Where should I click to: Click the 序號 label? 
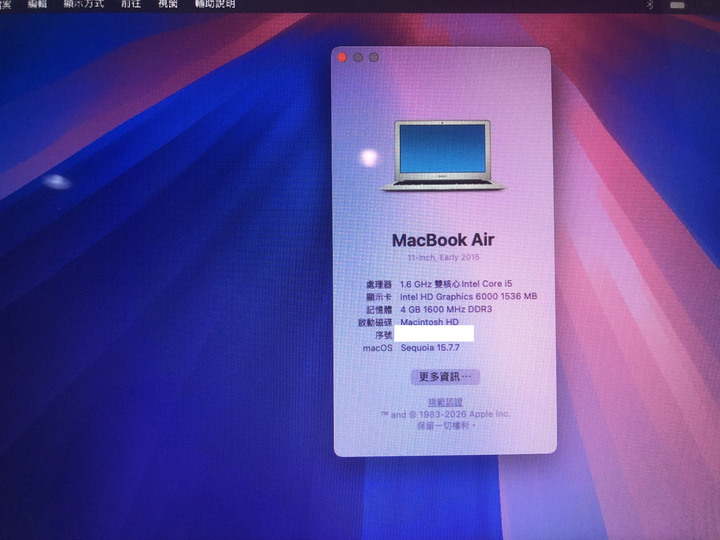(x=384, y=335)
